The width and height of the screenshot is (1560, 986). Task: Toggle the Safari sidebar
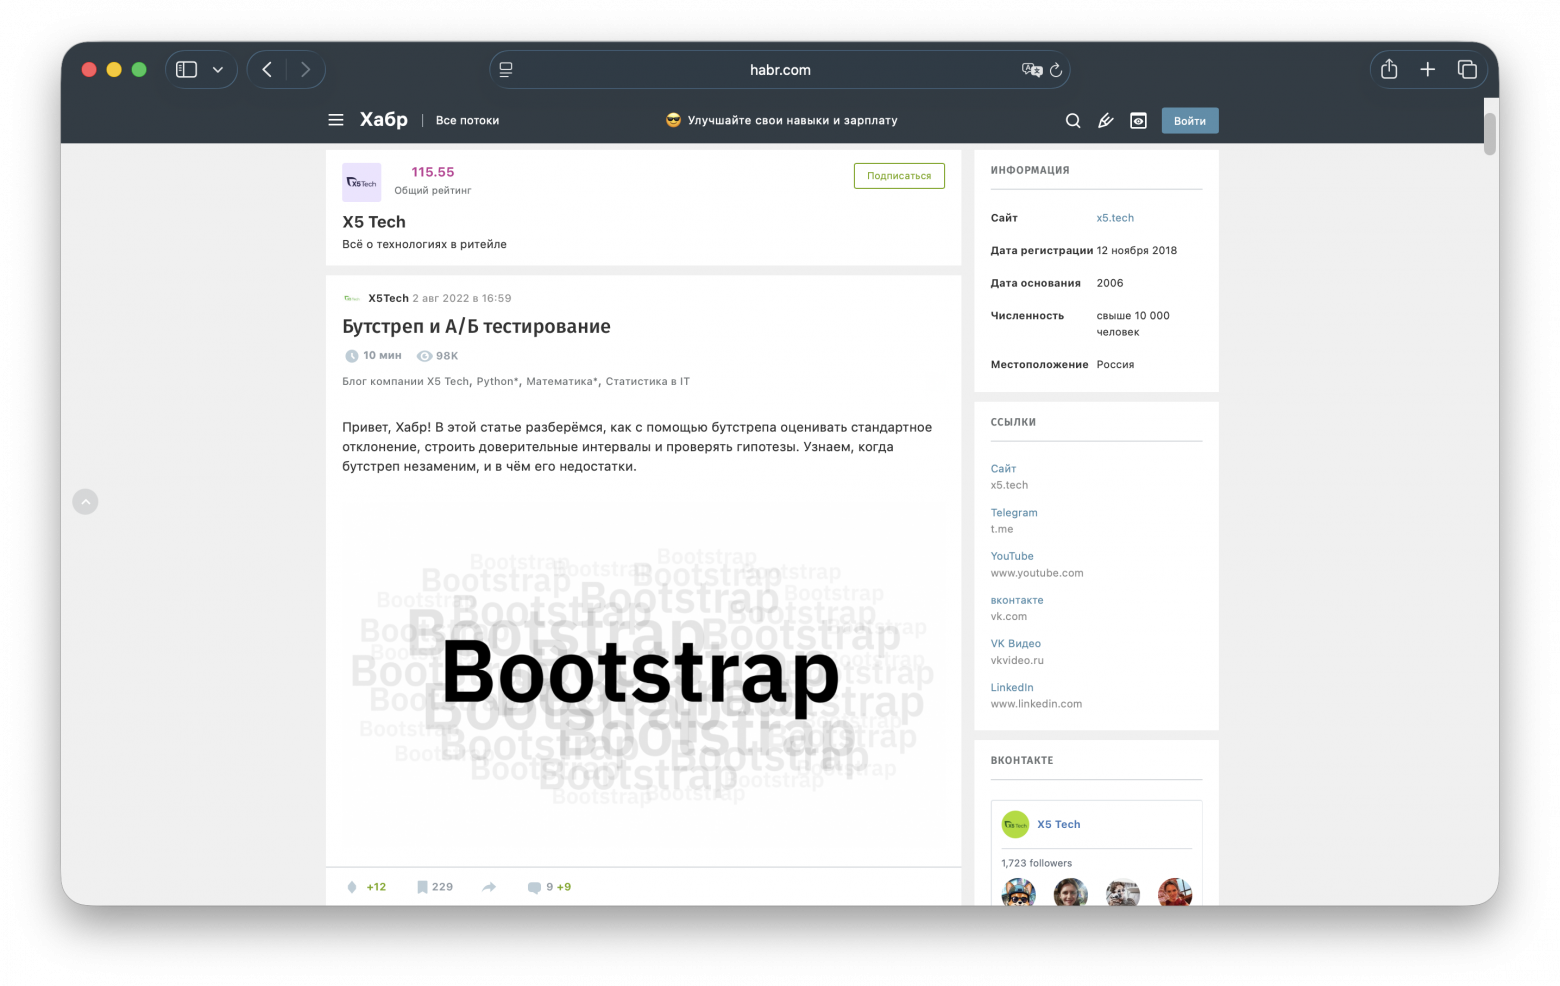click(x=187, y=70)
